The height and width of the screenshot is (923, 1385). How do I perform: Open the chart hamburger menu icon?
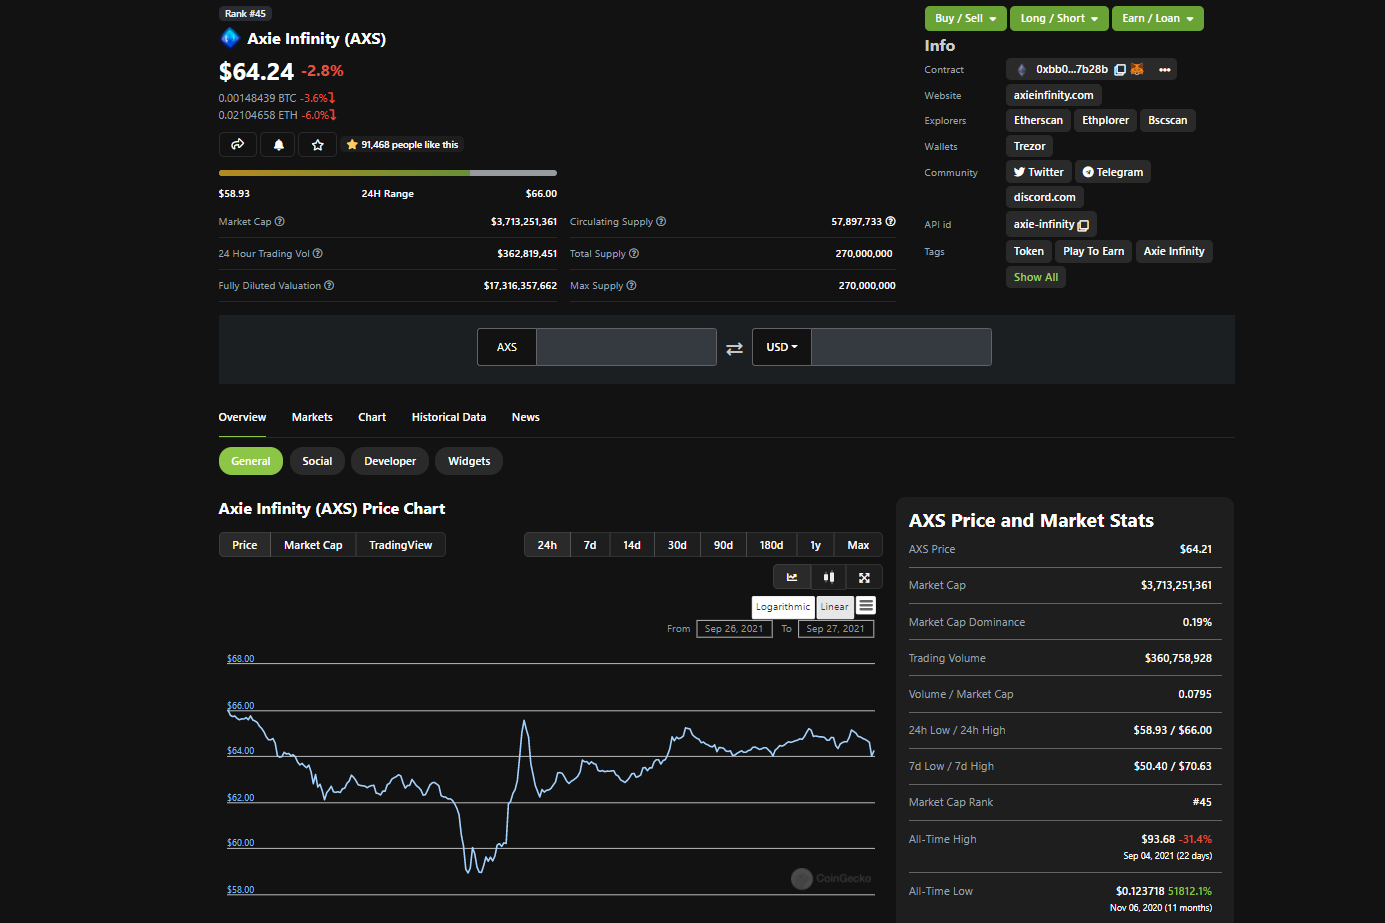click(x=866, y=606)
